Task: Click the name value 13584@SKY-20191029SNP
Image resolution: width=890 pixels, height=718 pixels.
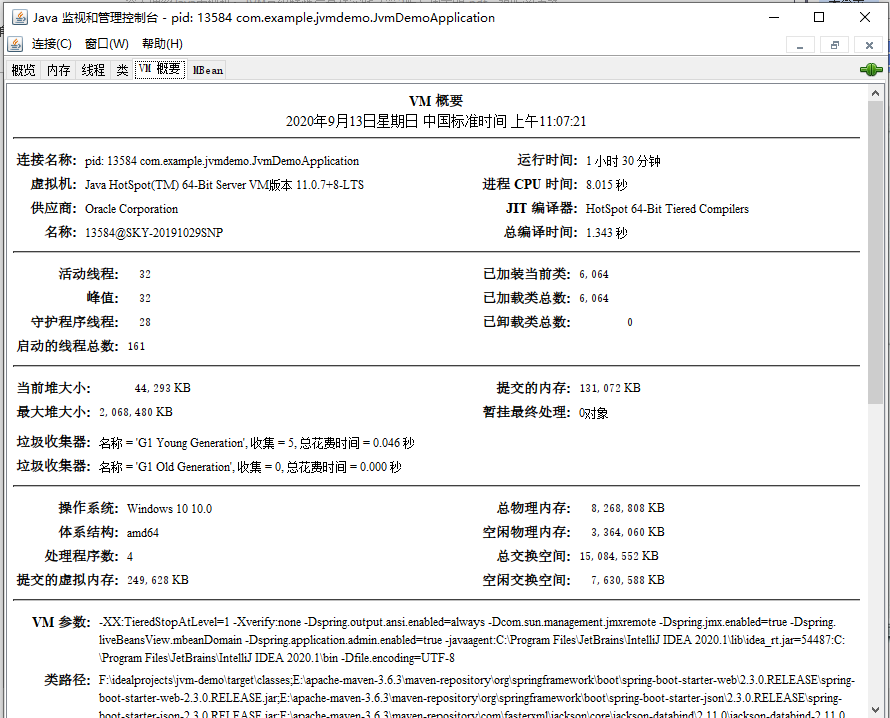Action: click(154, 233)
